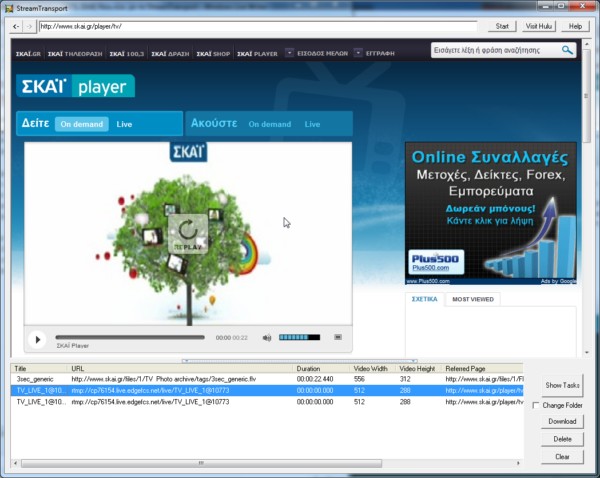
Task: Click the search magnifier icon
Action: tap(567, 50)
